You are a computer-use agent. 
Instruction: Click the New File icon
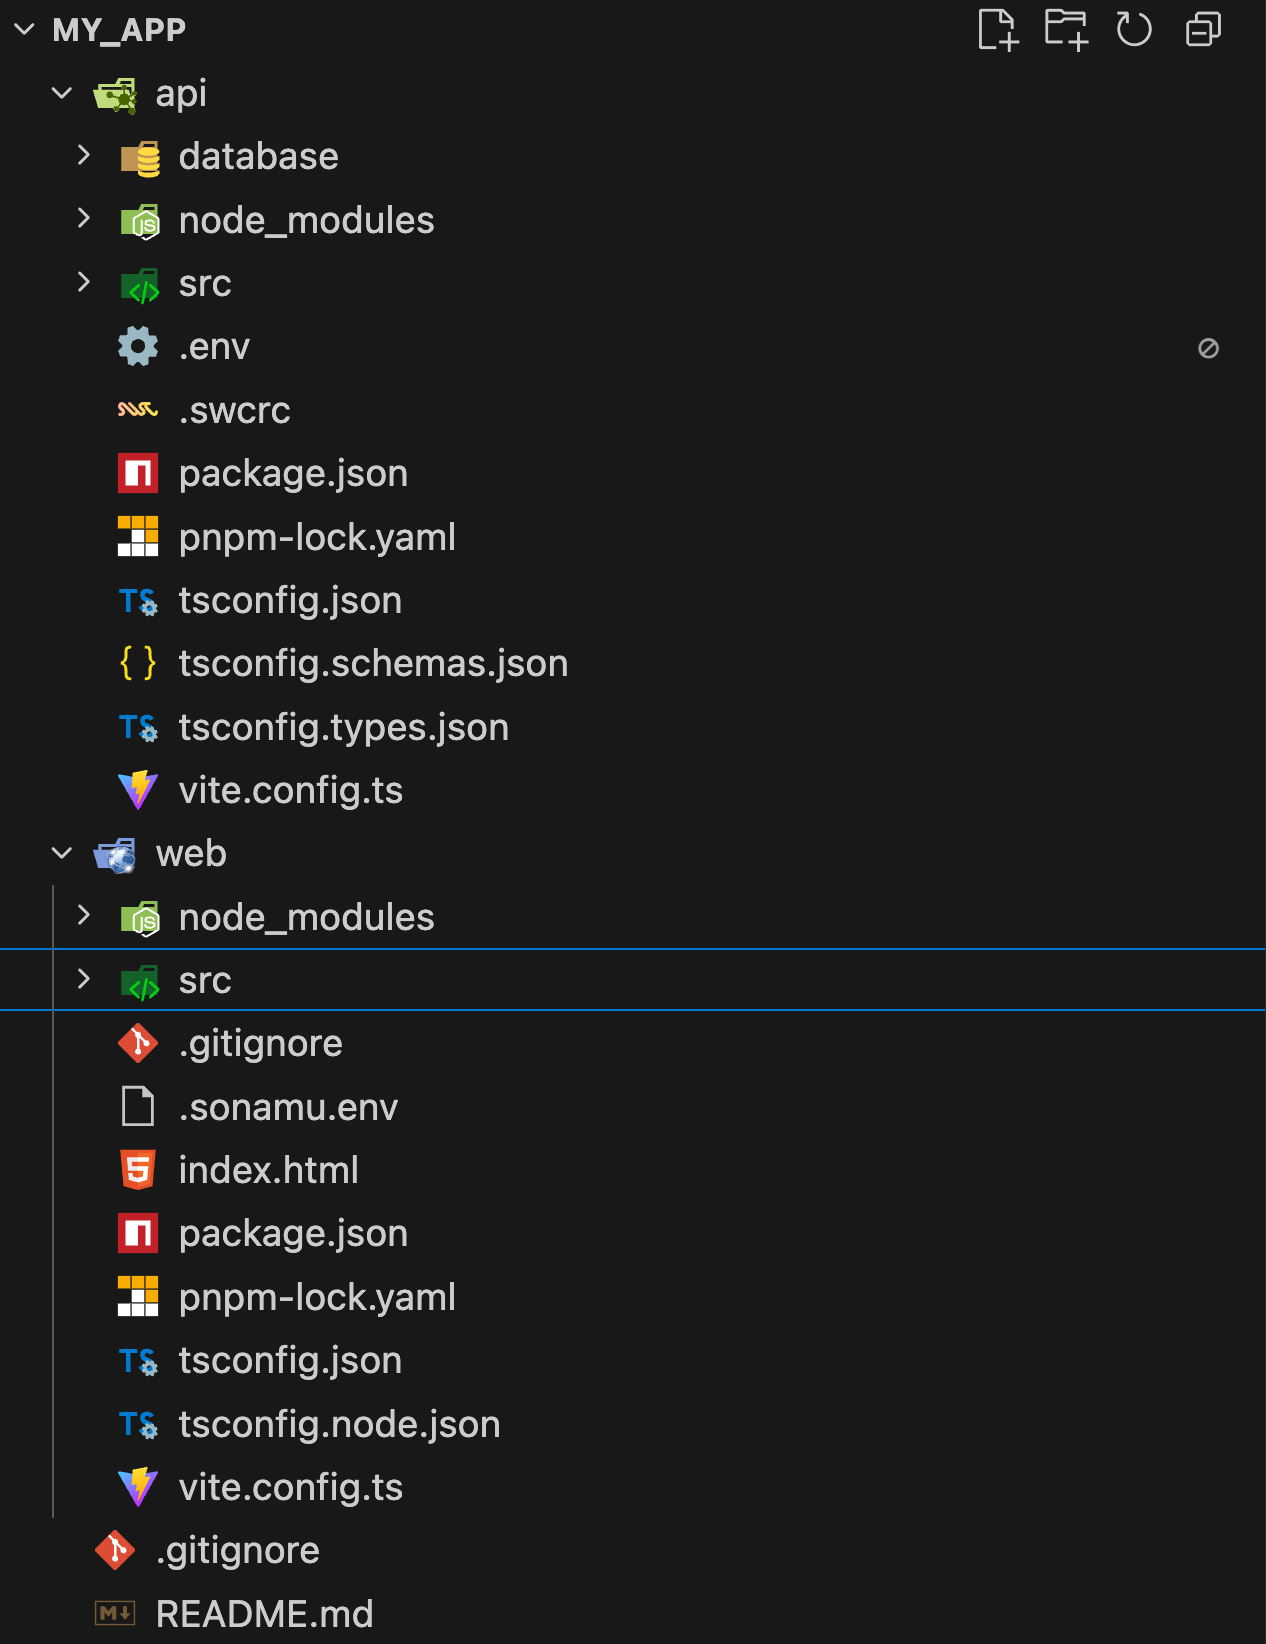click(x=997, y=29)
